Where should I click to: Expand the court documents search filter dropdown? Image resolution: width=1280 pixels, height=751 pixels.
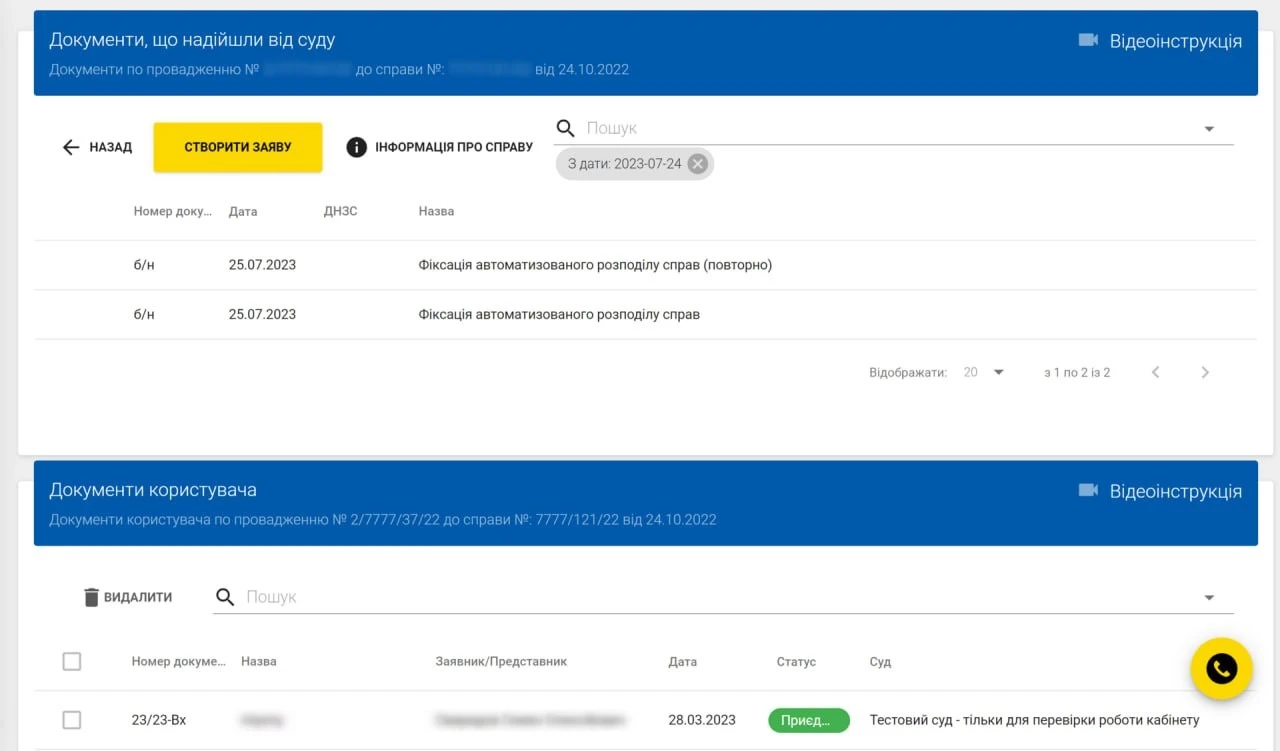(1209, 129)
